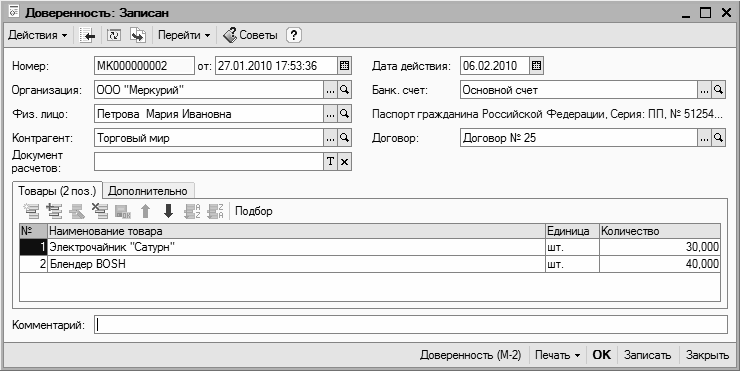Click the Контрагент field Торговый мир
This screenshot has width=740, height=371.
tap(209, 138)
